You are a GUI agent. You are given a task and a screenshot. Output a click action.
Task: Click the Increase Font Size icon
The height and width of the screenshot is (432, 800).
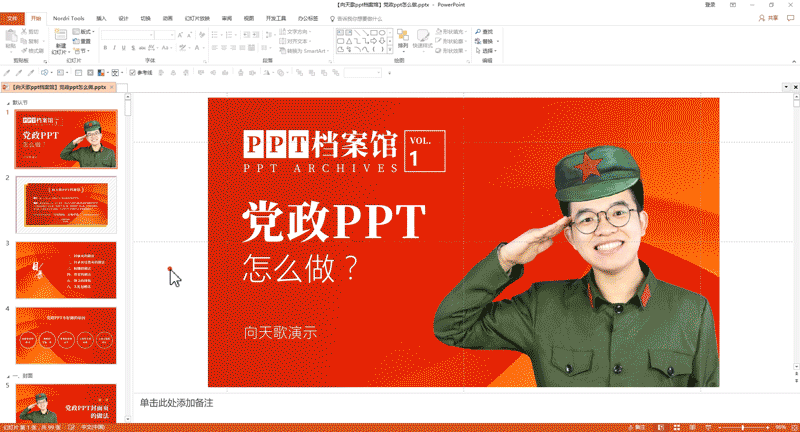point(180,35)
